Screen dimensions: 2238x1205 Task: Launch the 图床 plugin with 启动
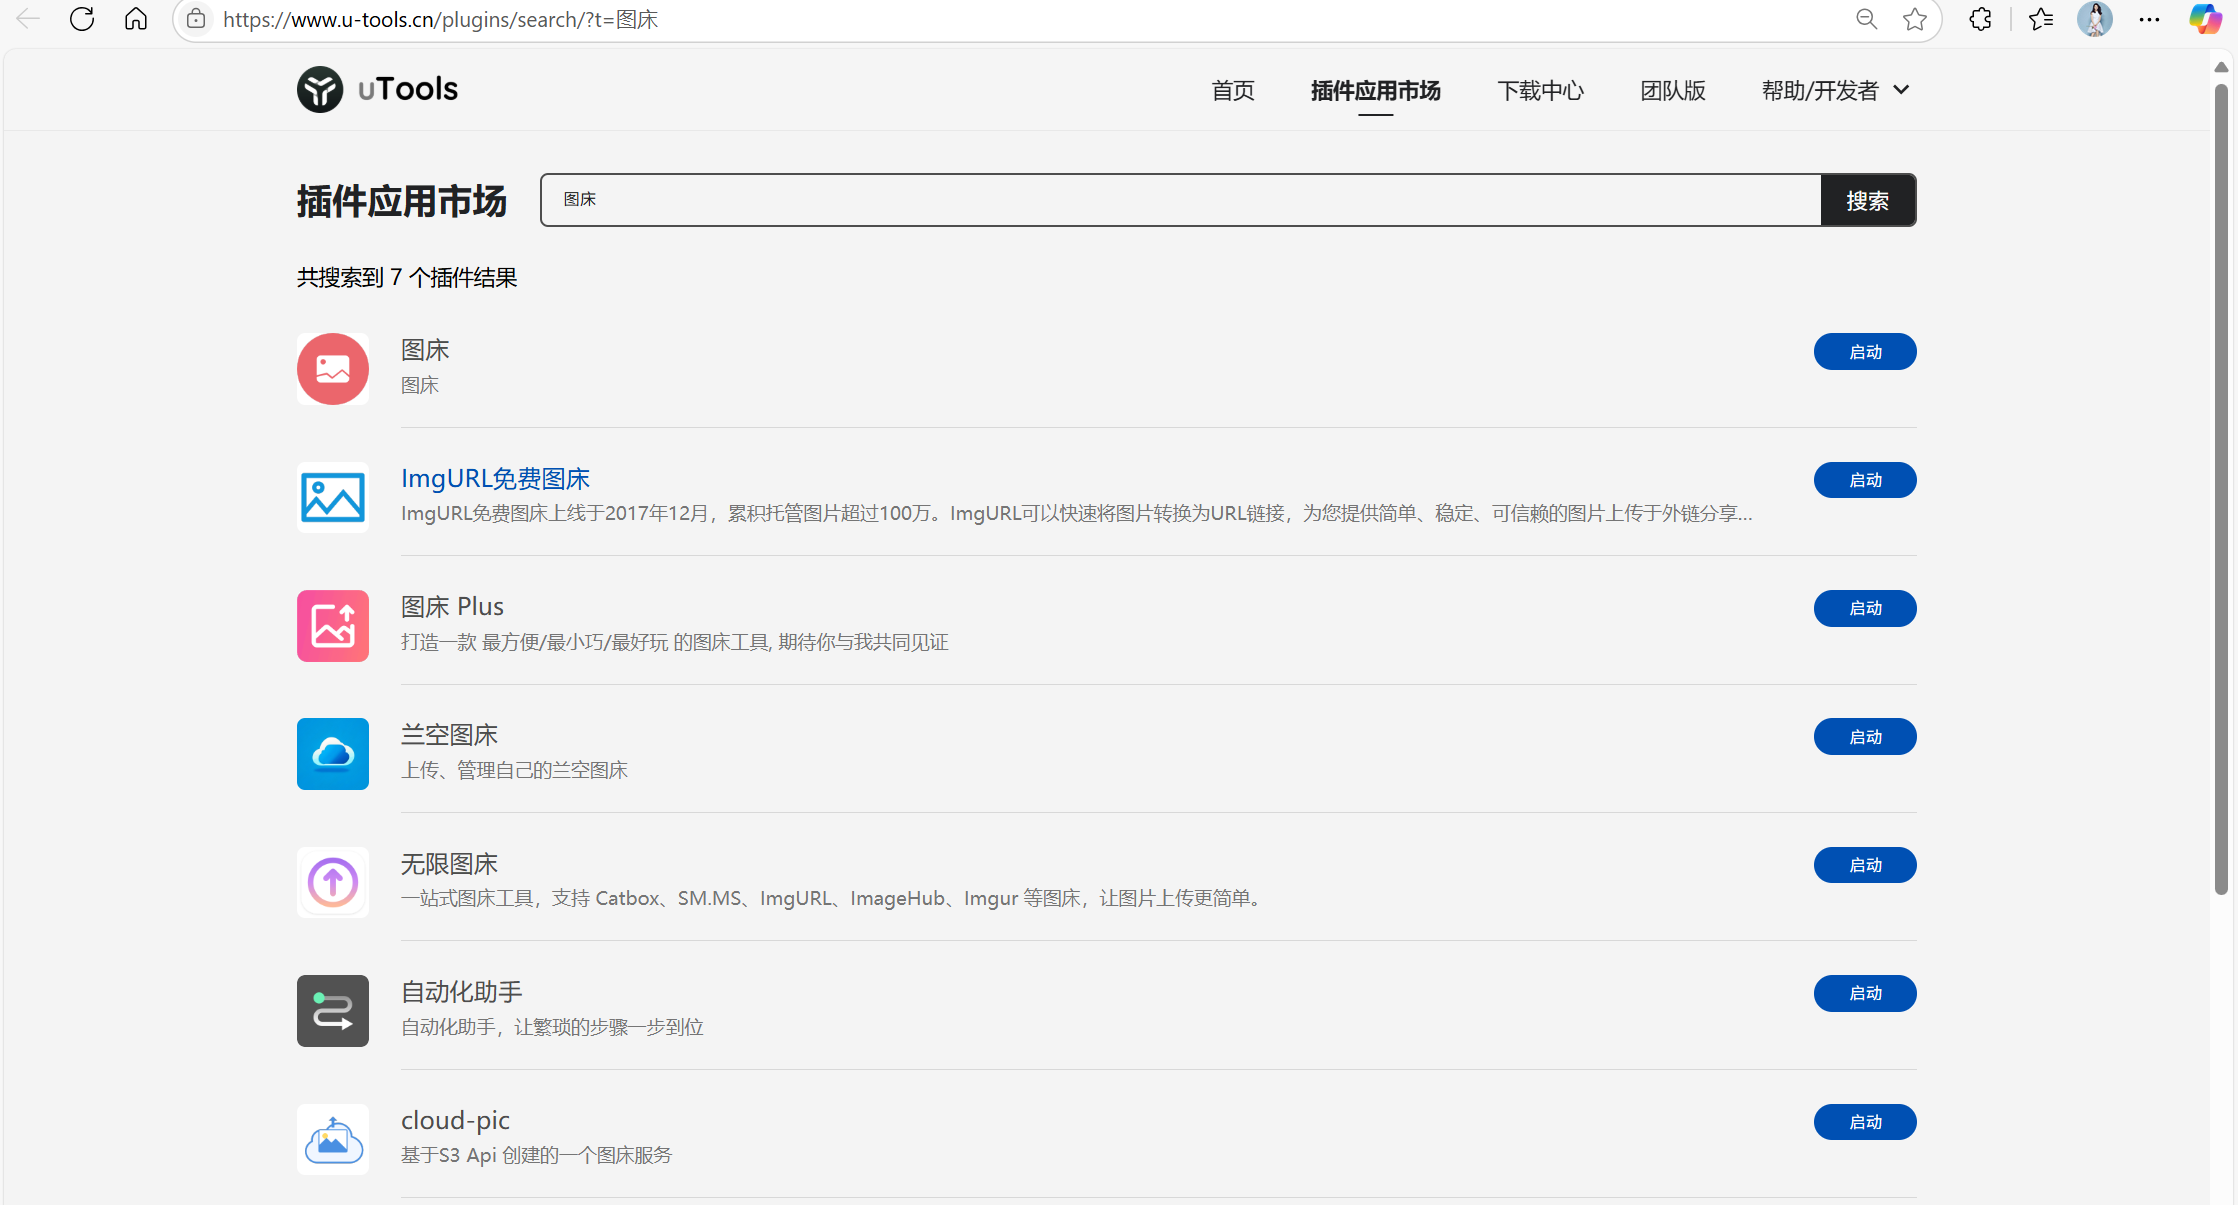(x=1865, y=352)
